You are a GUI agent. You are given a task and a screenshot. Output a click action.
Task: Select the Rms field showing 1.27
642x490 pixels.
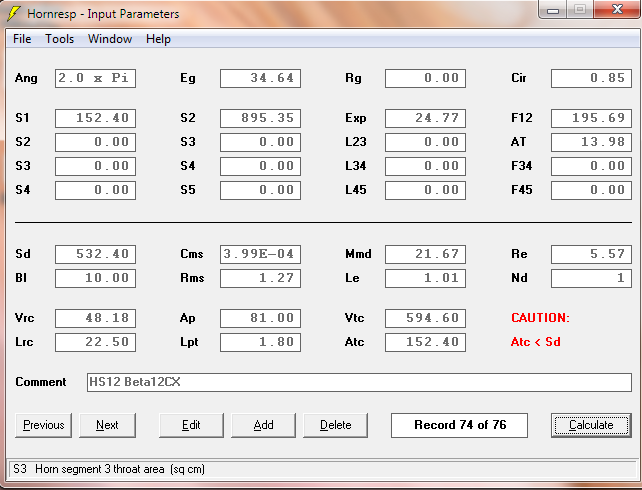point(260,278)
